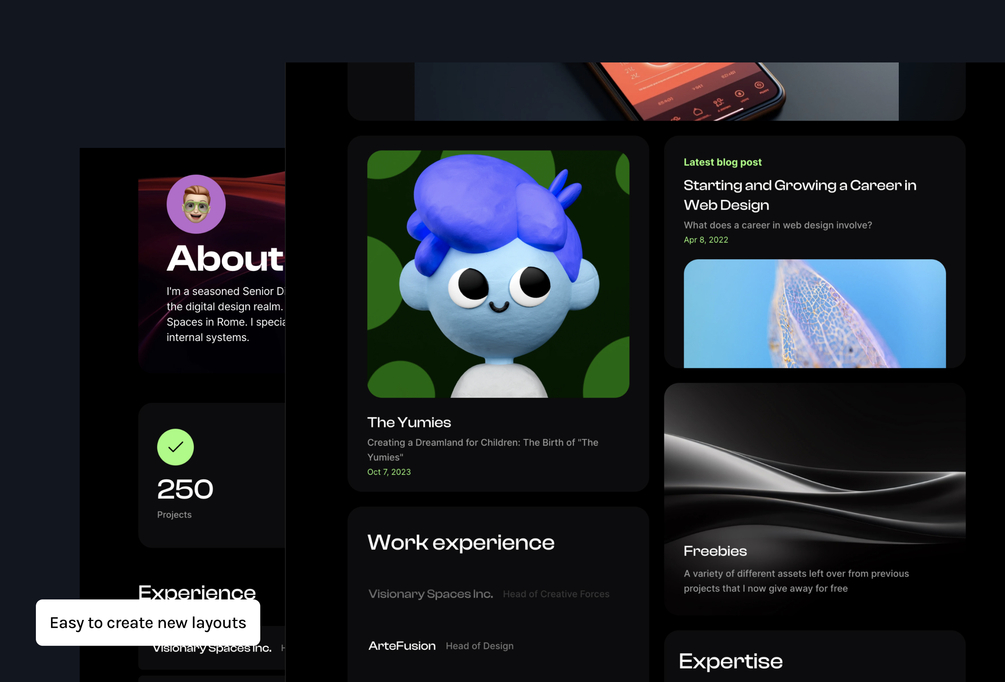Click the memoji avatar in purple circle
The height and width of the screenshot is (682, 1005).
(196, 204)
